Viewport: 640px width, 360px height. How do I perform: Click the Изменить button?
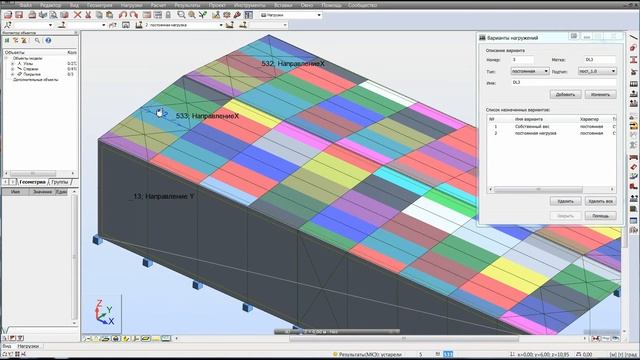(600, 94)
